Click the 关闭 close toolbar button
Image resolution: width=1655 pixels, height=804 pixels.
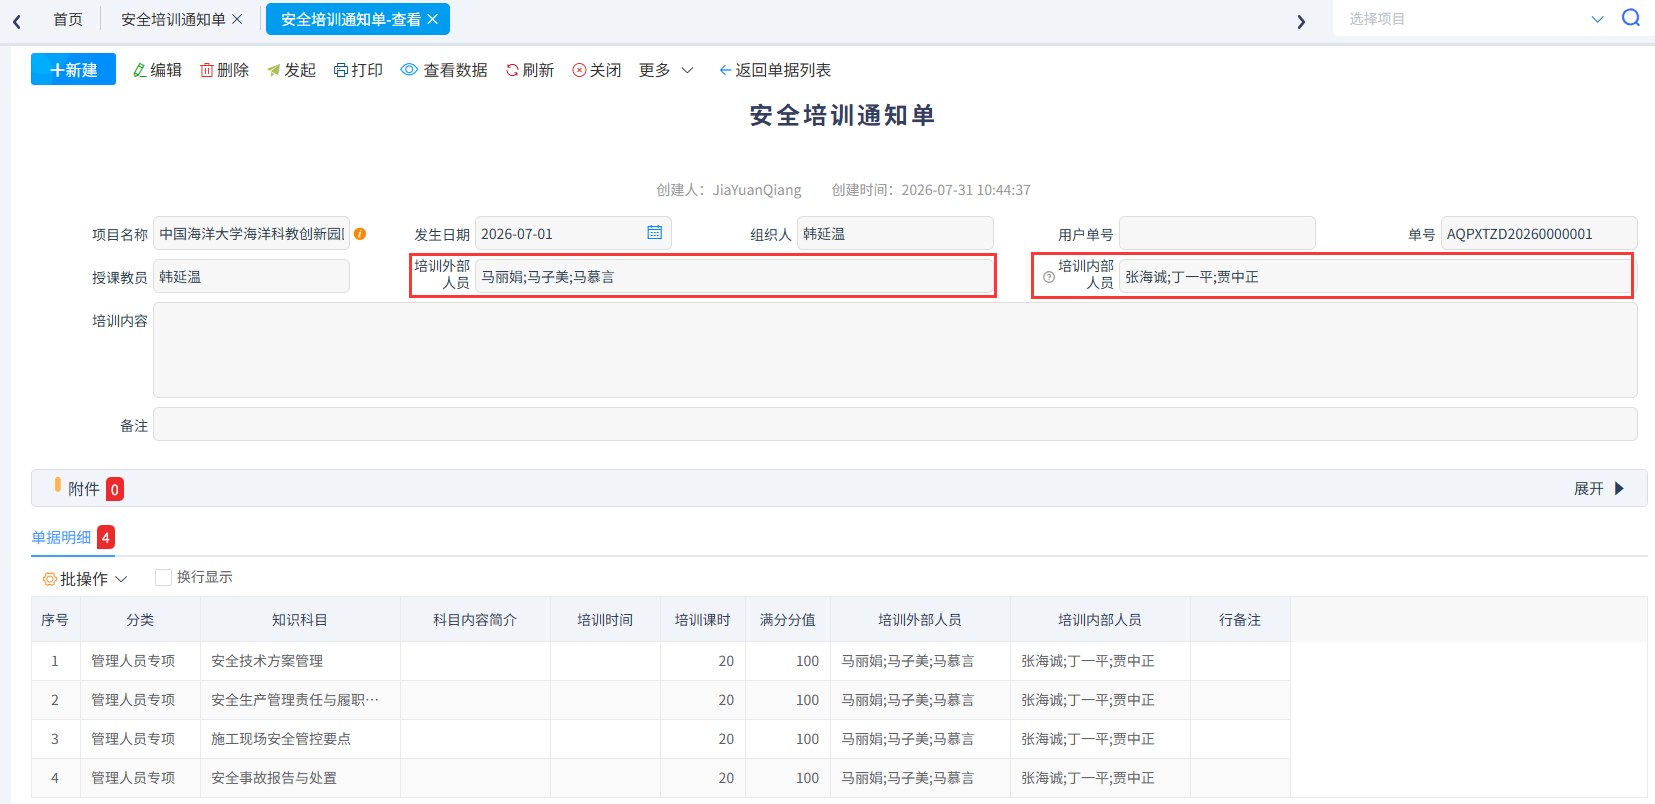click(597, 70)
